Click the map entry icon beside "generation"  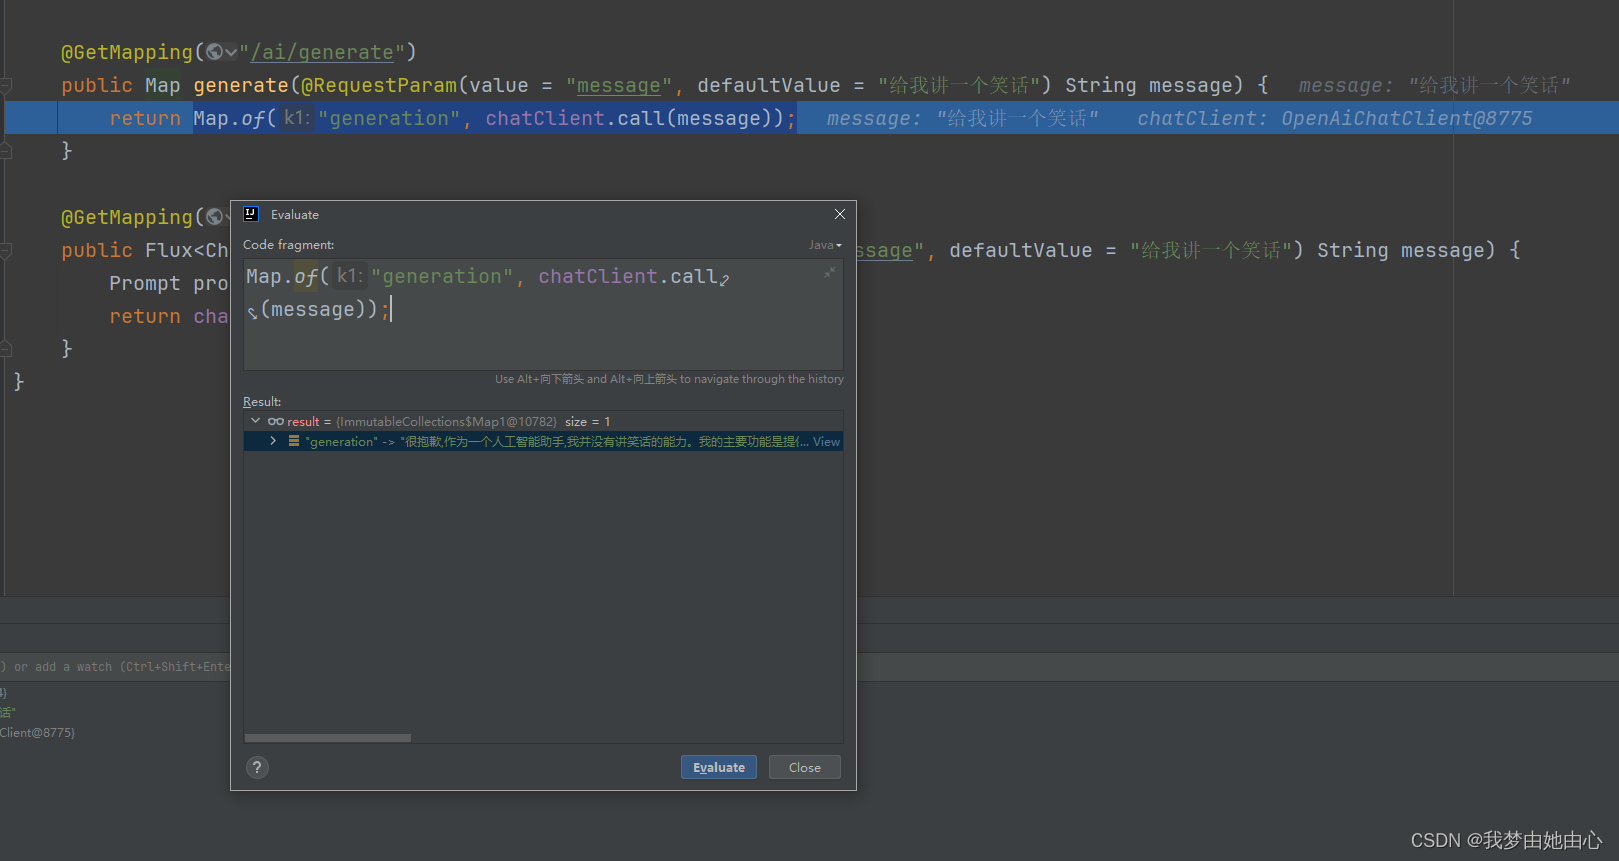(294, 441)
